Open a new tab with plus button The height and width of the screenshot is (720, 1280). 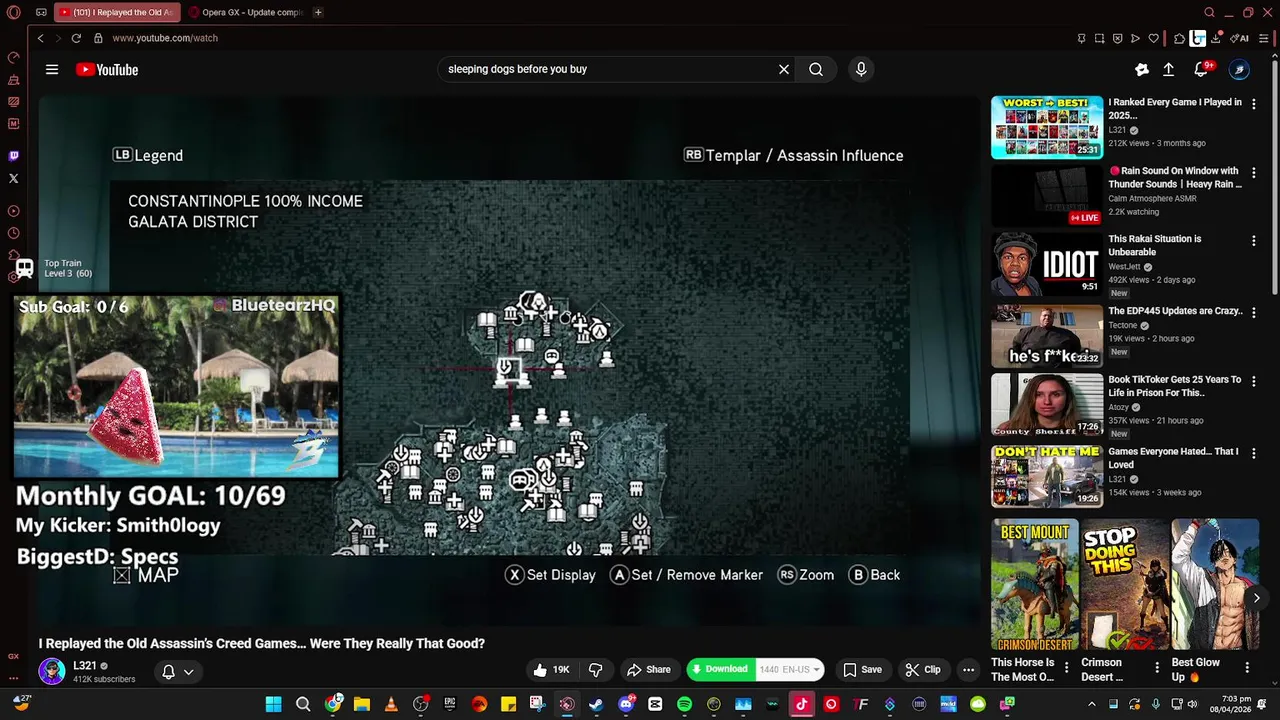pos(318,12)
